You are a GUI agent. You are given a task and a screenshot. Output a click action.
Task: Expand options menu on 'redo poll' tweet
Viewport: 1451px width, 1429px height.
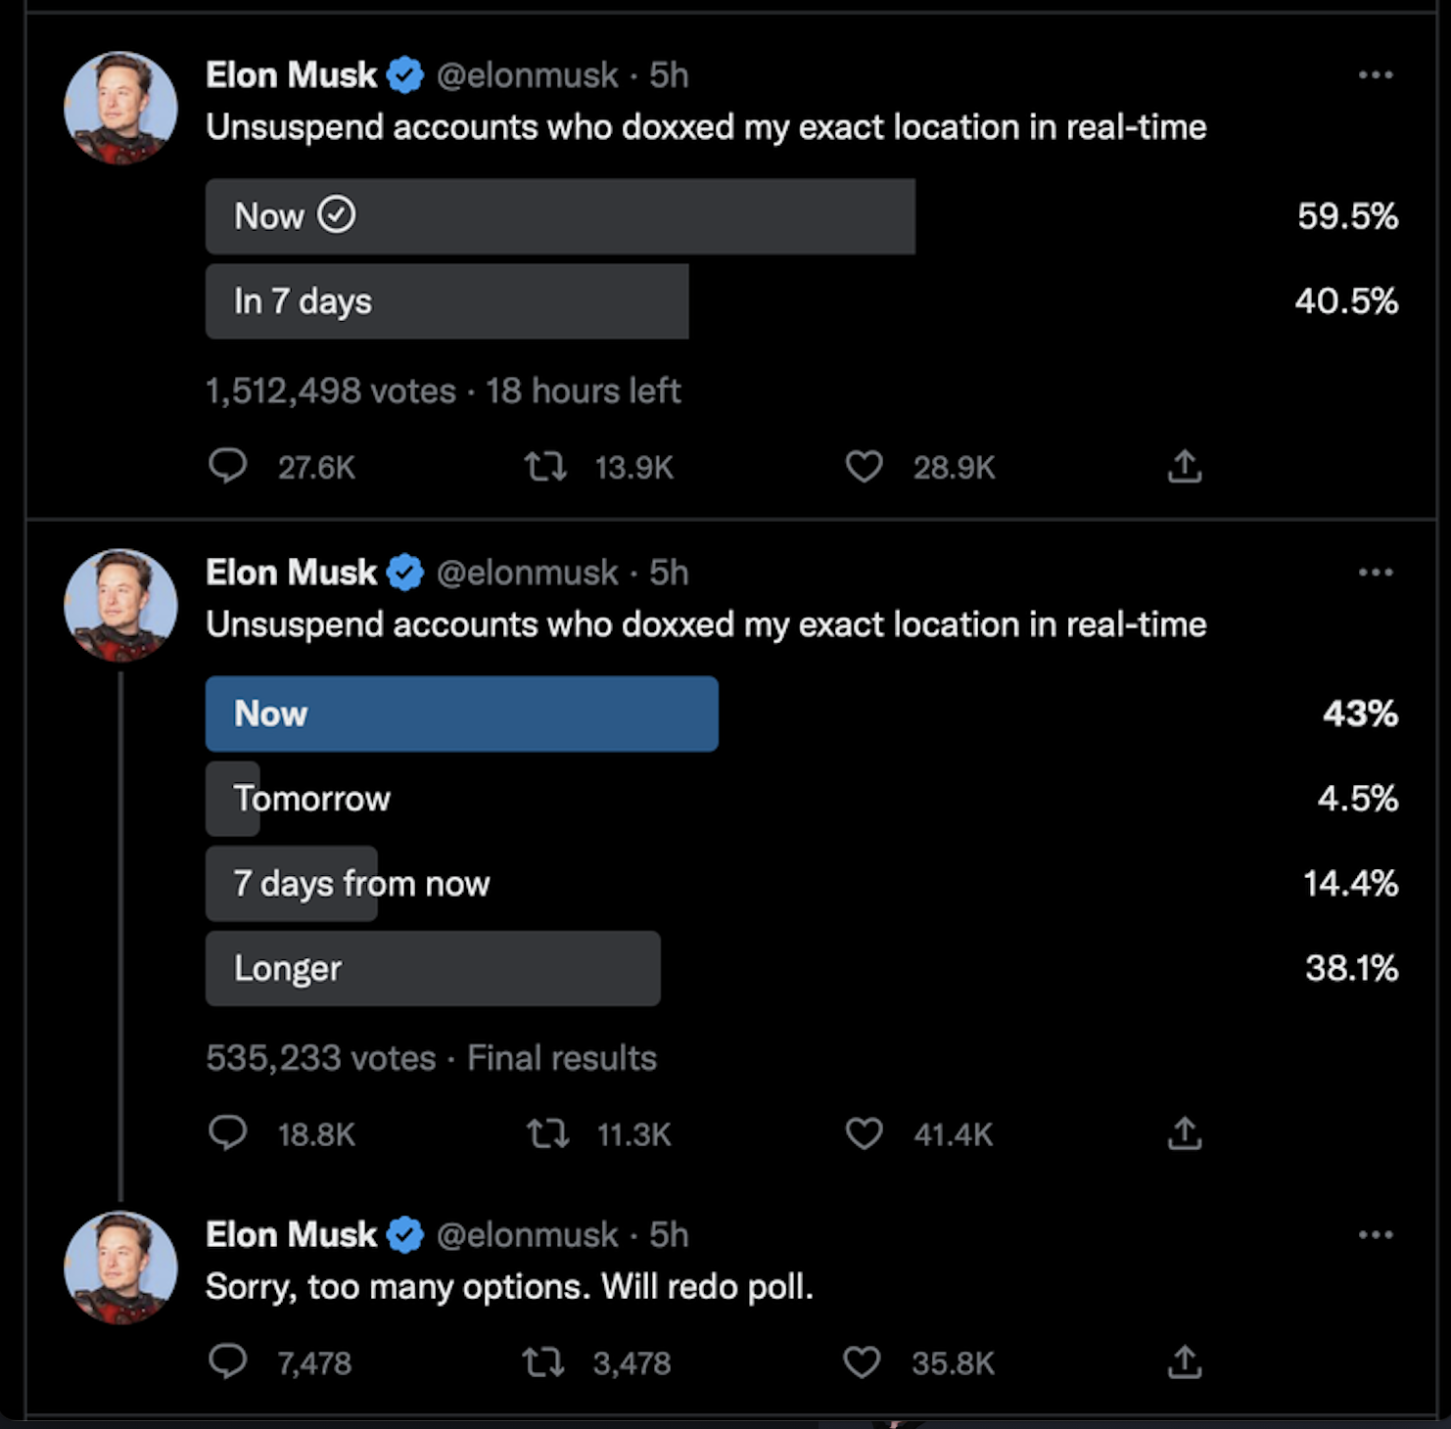1376,1234
